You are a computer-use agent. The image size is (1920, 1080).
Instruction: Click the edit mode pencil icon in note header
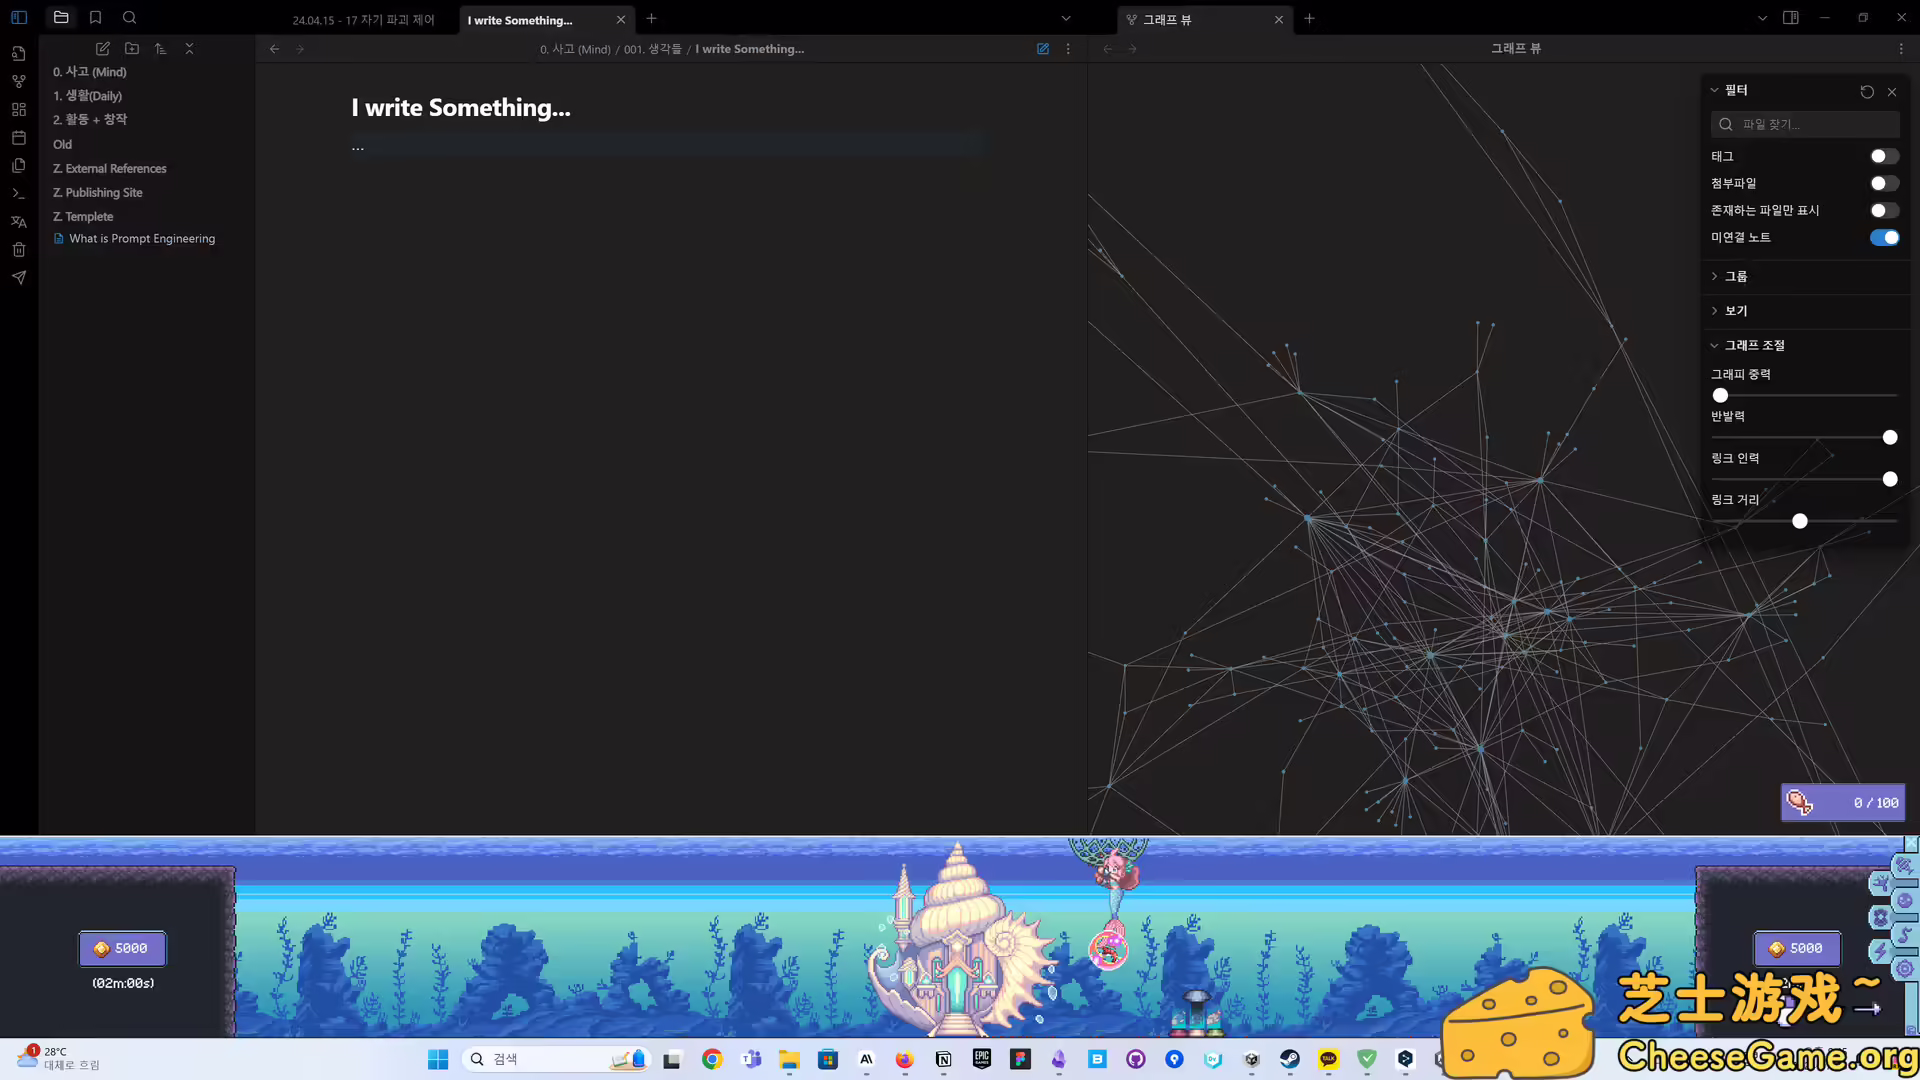coord(1043,48)
